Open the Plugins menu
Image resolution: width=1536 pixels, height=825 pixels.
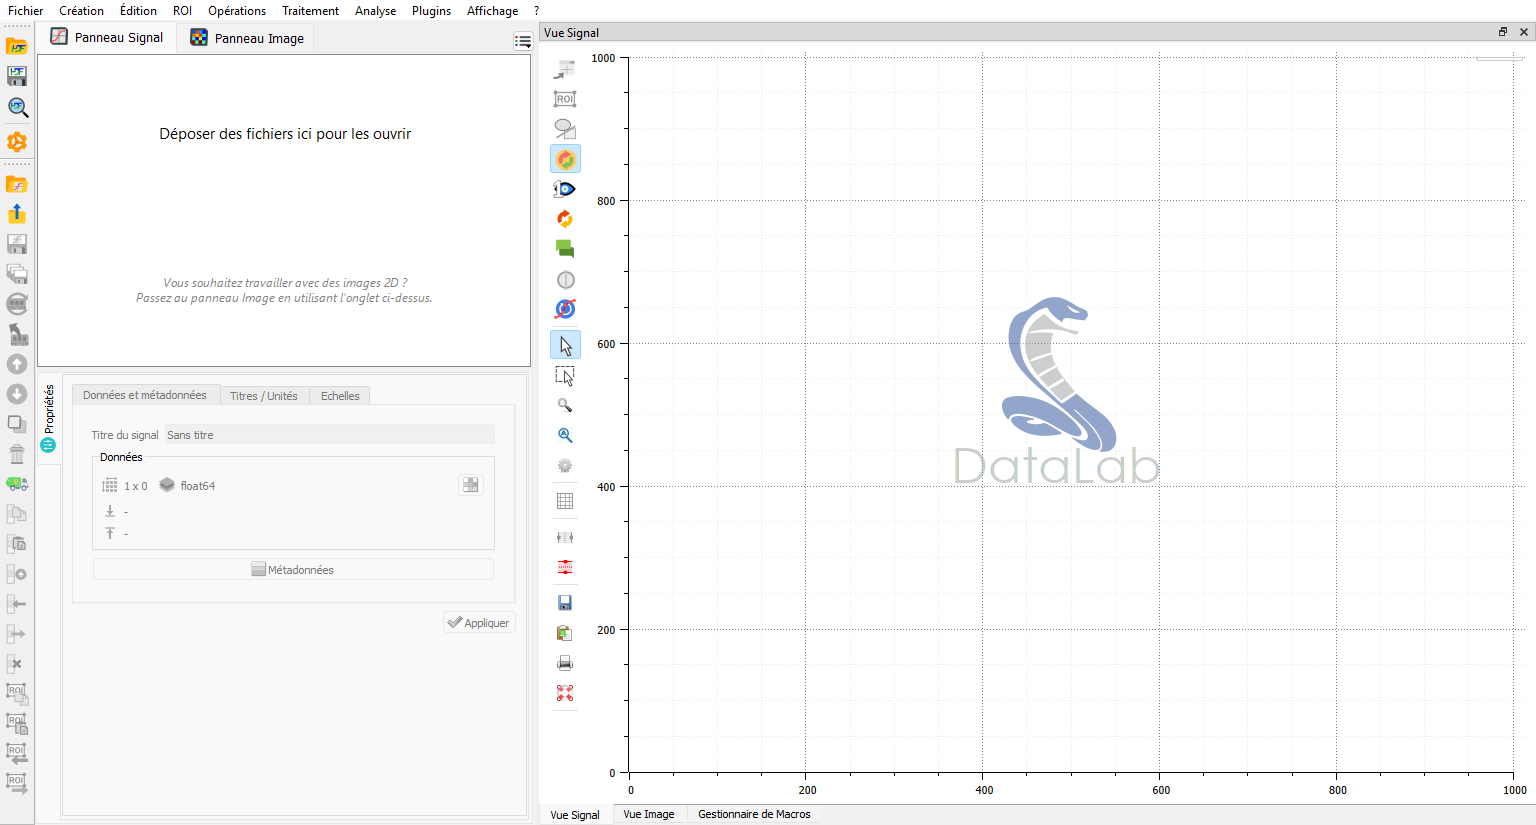pyautogui.click(x=431, y=10)
